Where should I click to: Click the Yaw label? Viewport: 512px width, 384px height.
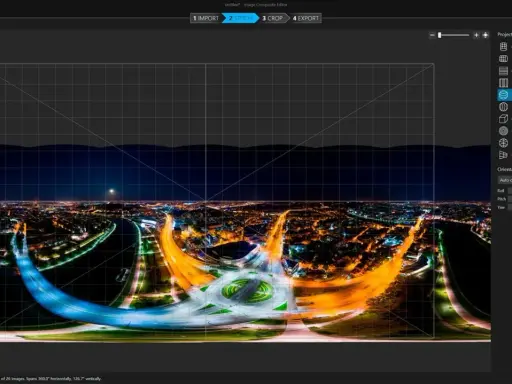[501, 207]
